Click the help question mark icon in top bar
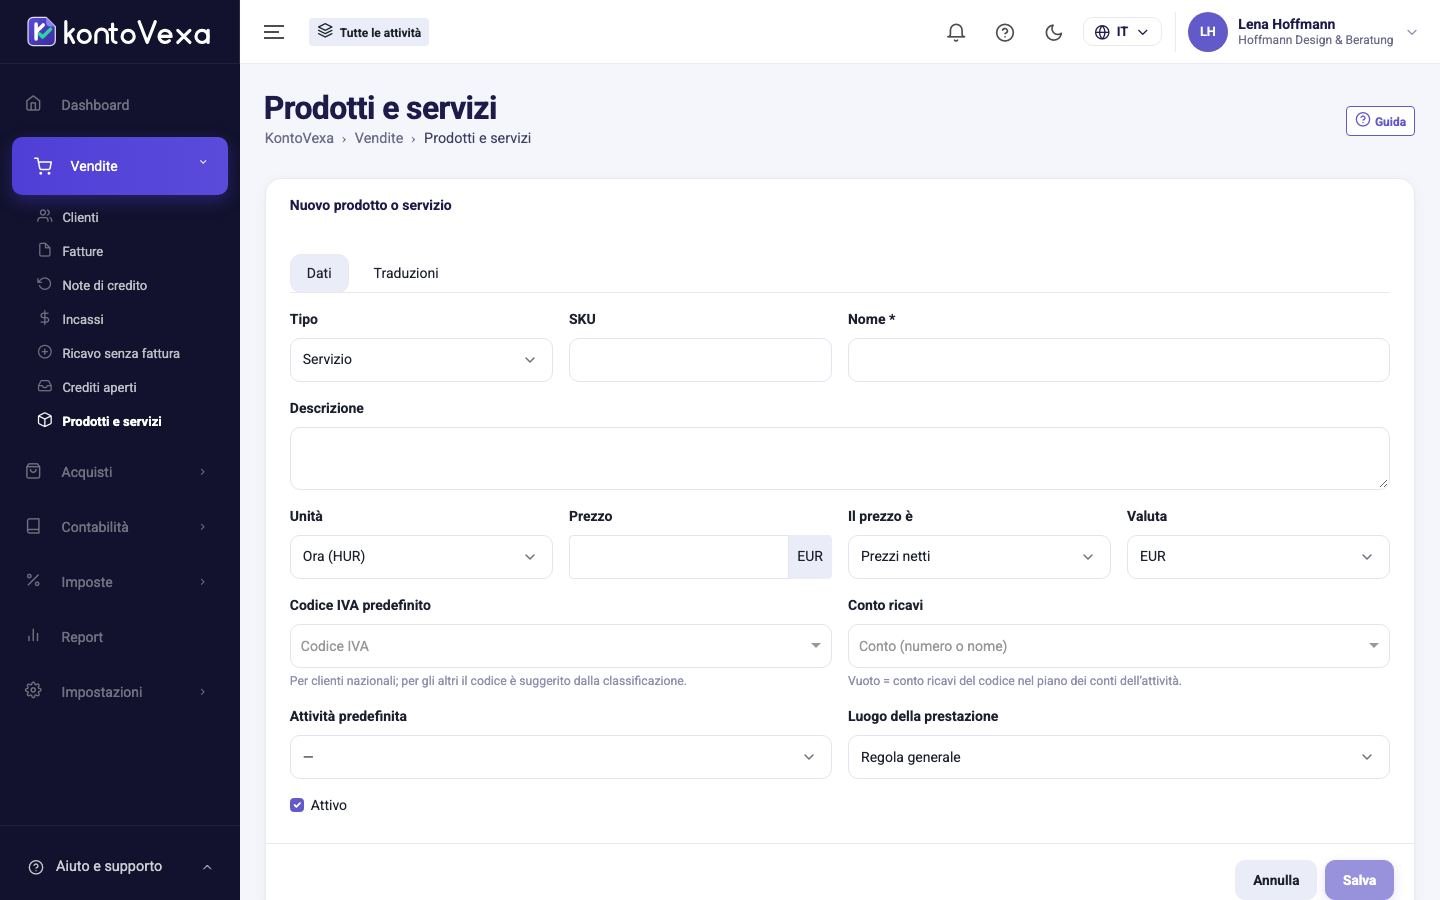The image size is (1440, 900). pyautogui.click(x=1005, y=32)
